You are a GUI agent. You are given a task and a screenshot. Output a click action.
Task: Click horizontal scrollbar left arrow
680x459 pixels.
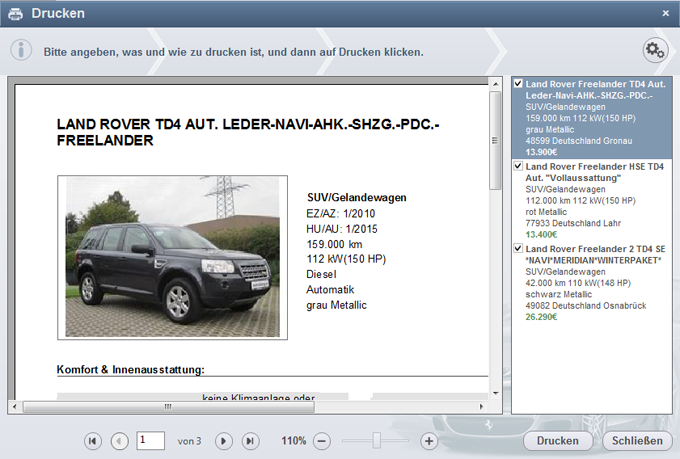point(15,407)
